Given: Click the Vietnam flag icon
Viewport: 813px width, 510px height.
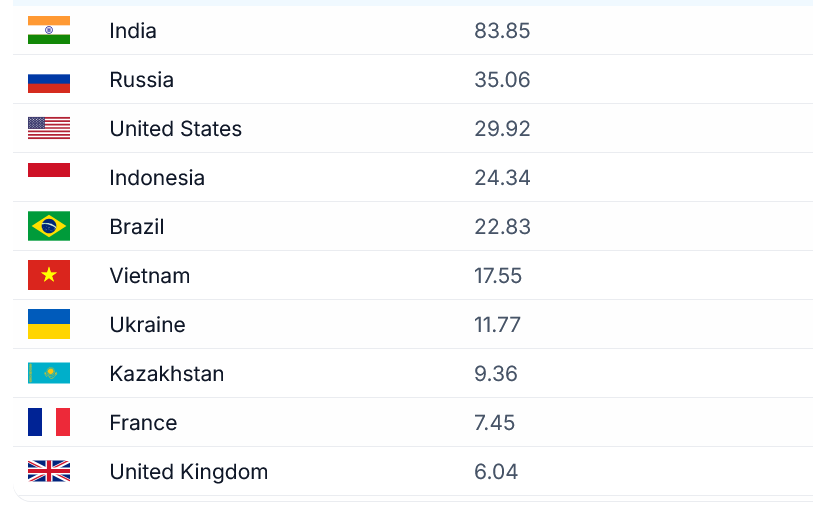Looking at the screenshot, I should point(49,276).
